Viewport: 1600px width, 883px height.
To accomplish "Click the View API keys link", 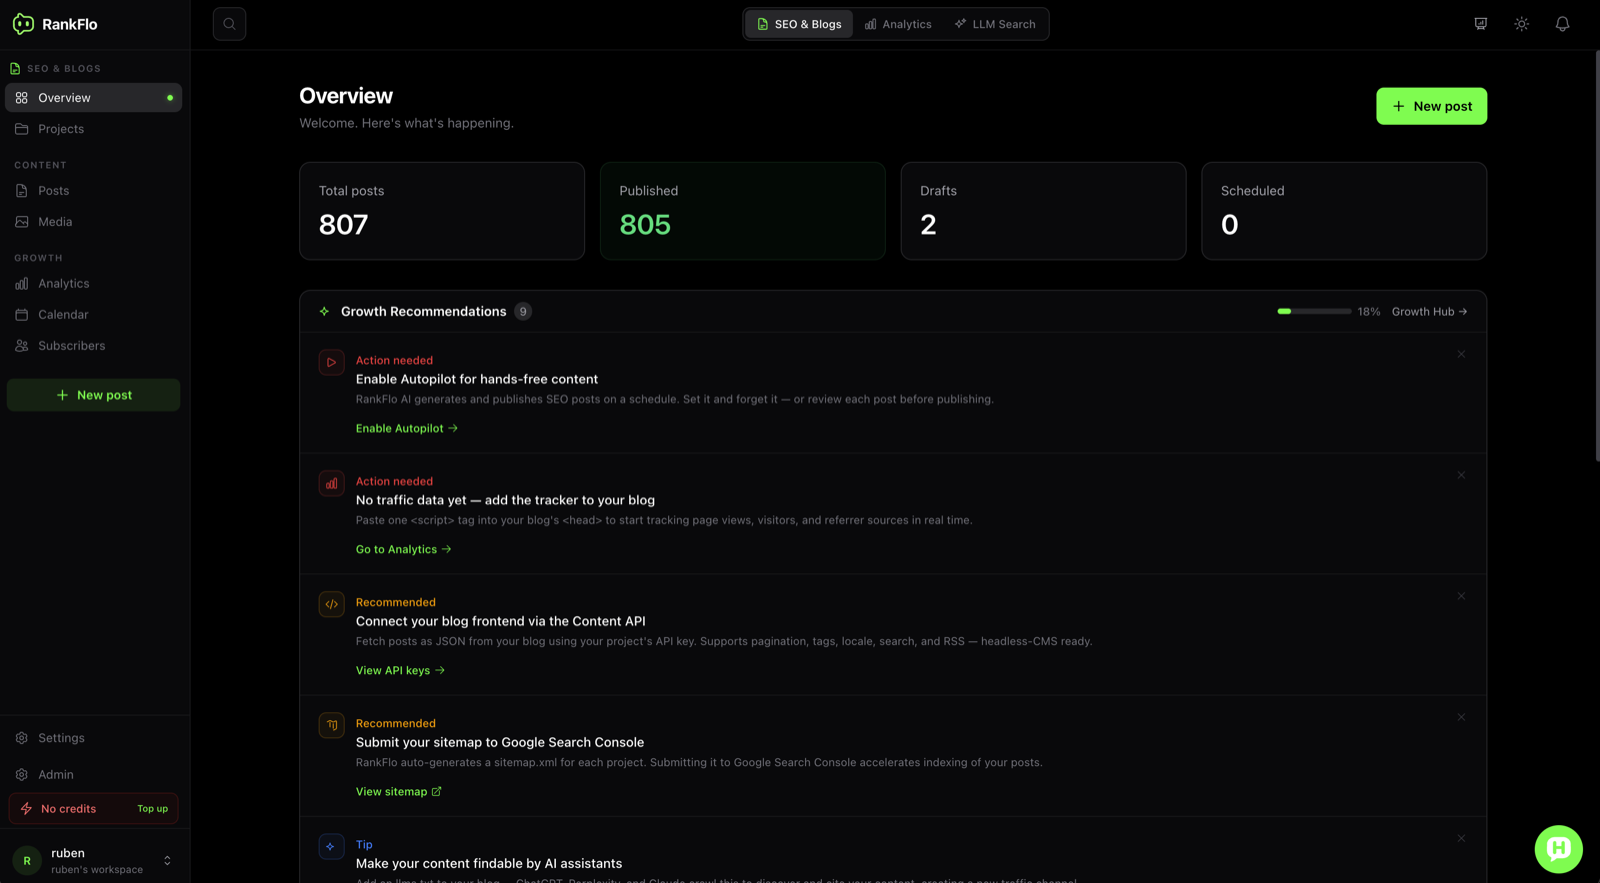I will [x=400, y=671].
